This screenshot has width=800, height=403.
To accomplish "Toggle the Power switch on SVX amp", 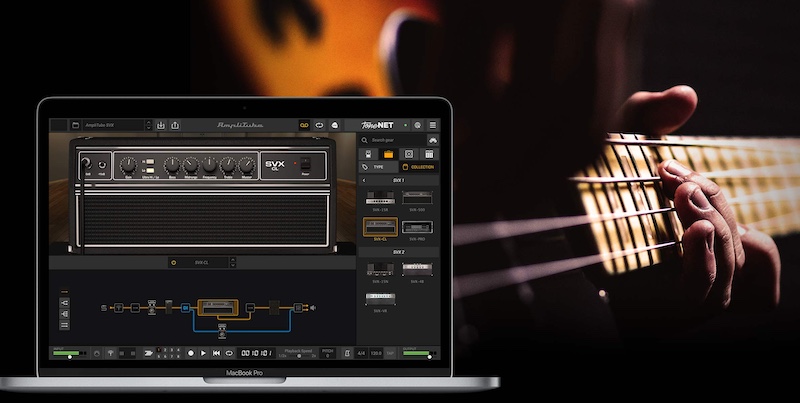I will [x=306, y=164].
